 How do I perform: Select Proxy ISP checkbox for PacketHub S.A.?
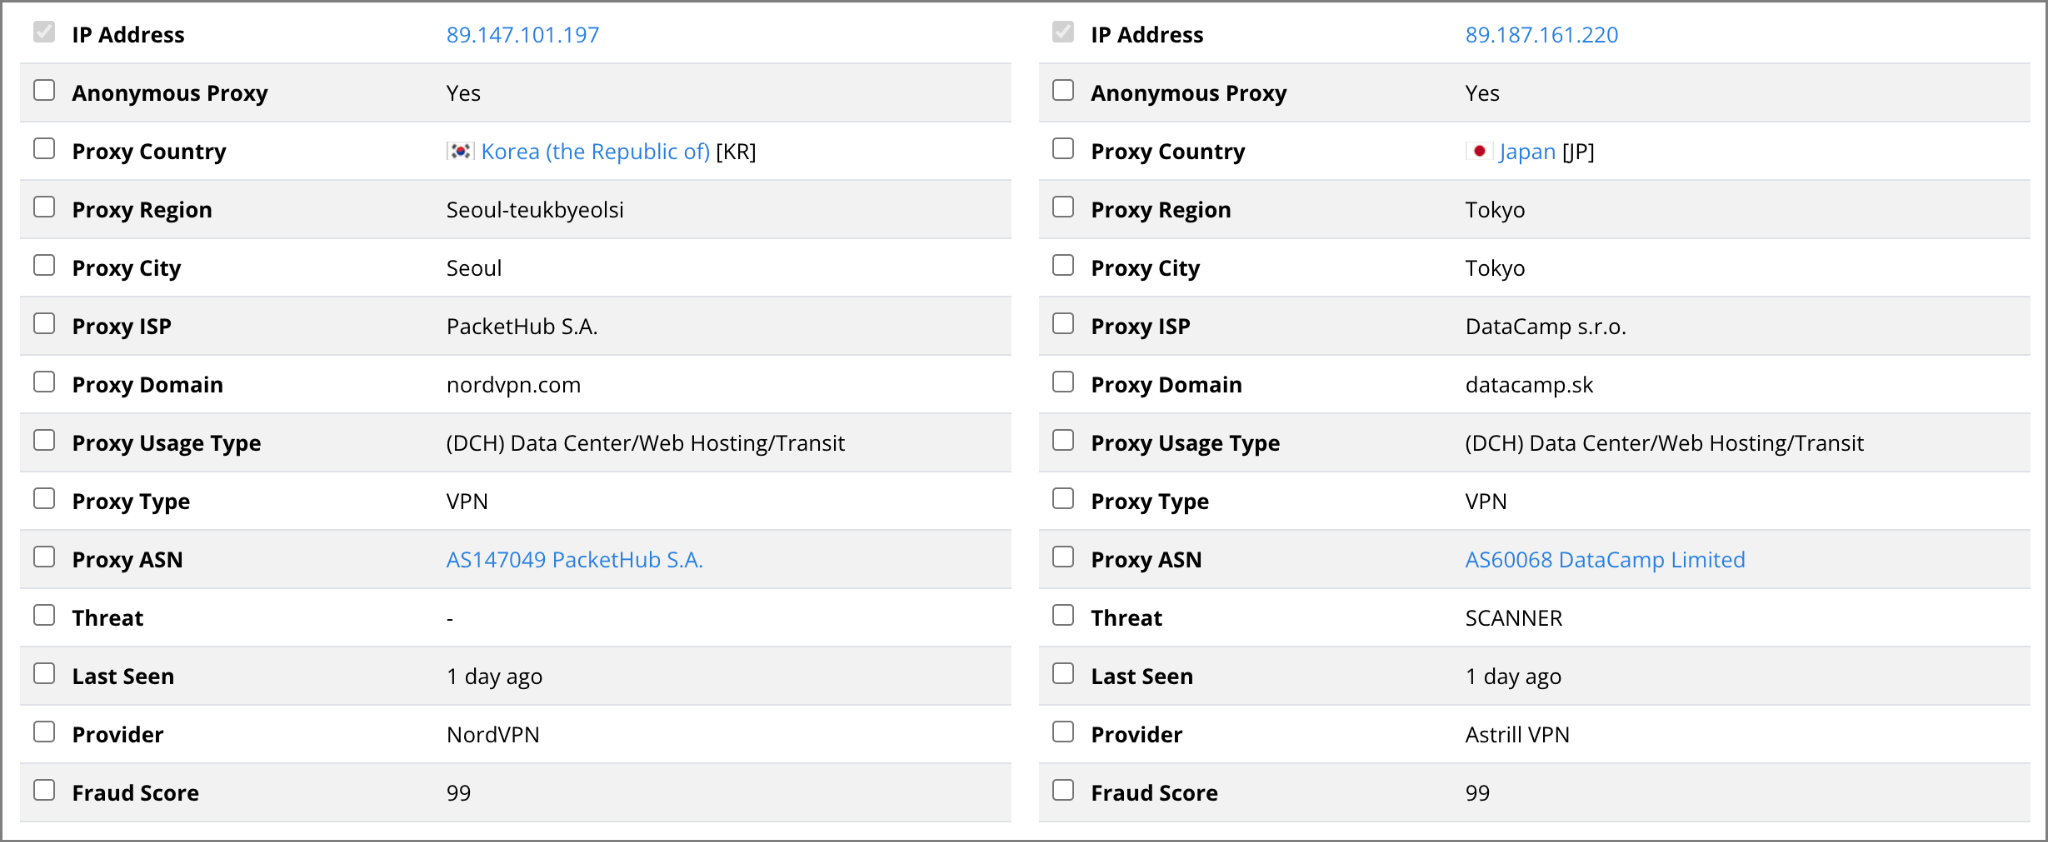coord(44,323)
